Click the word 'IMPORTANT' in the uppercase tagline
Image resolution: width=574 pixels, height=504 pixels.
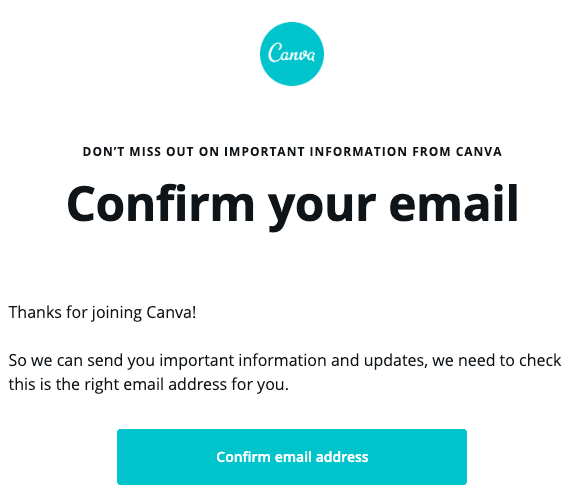click(264, 152)
